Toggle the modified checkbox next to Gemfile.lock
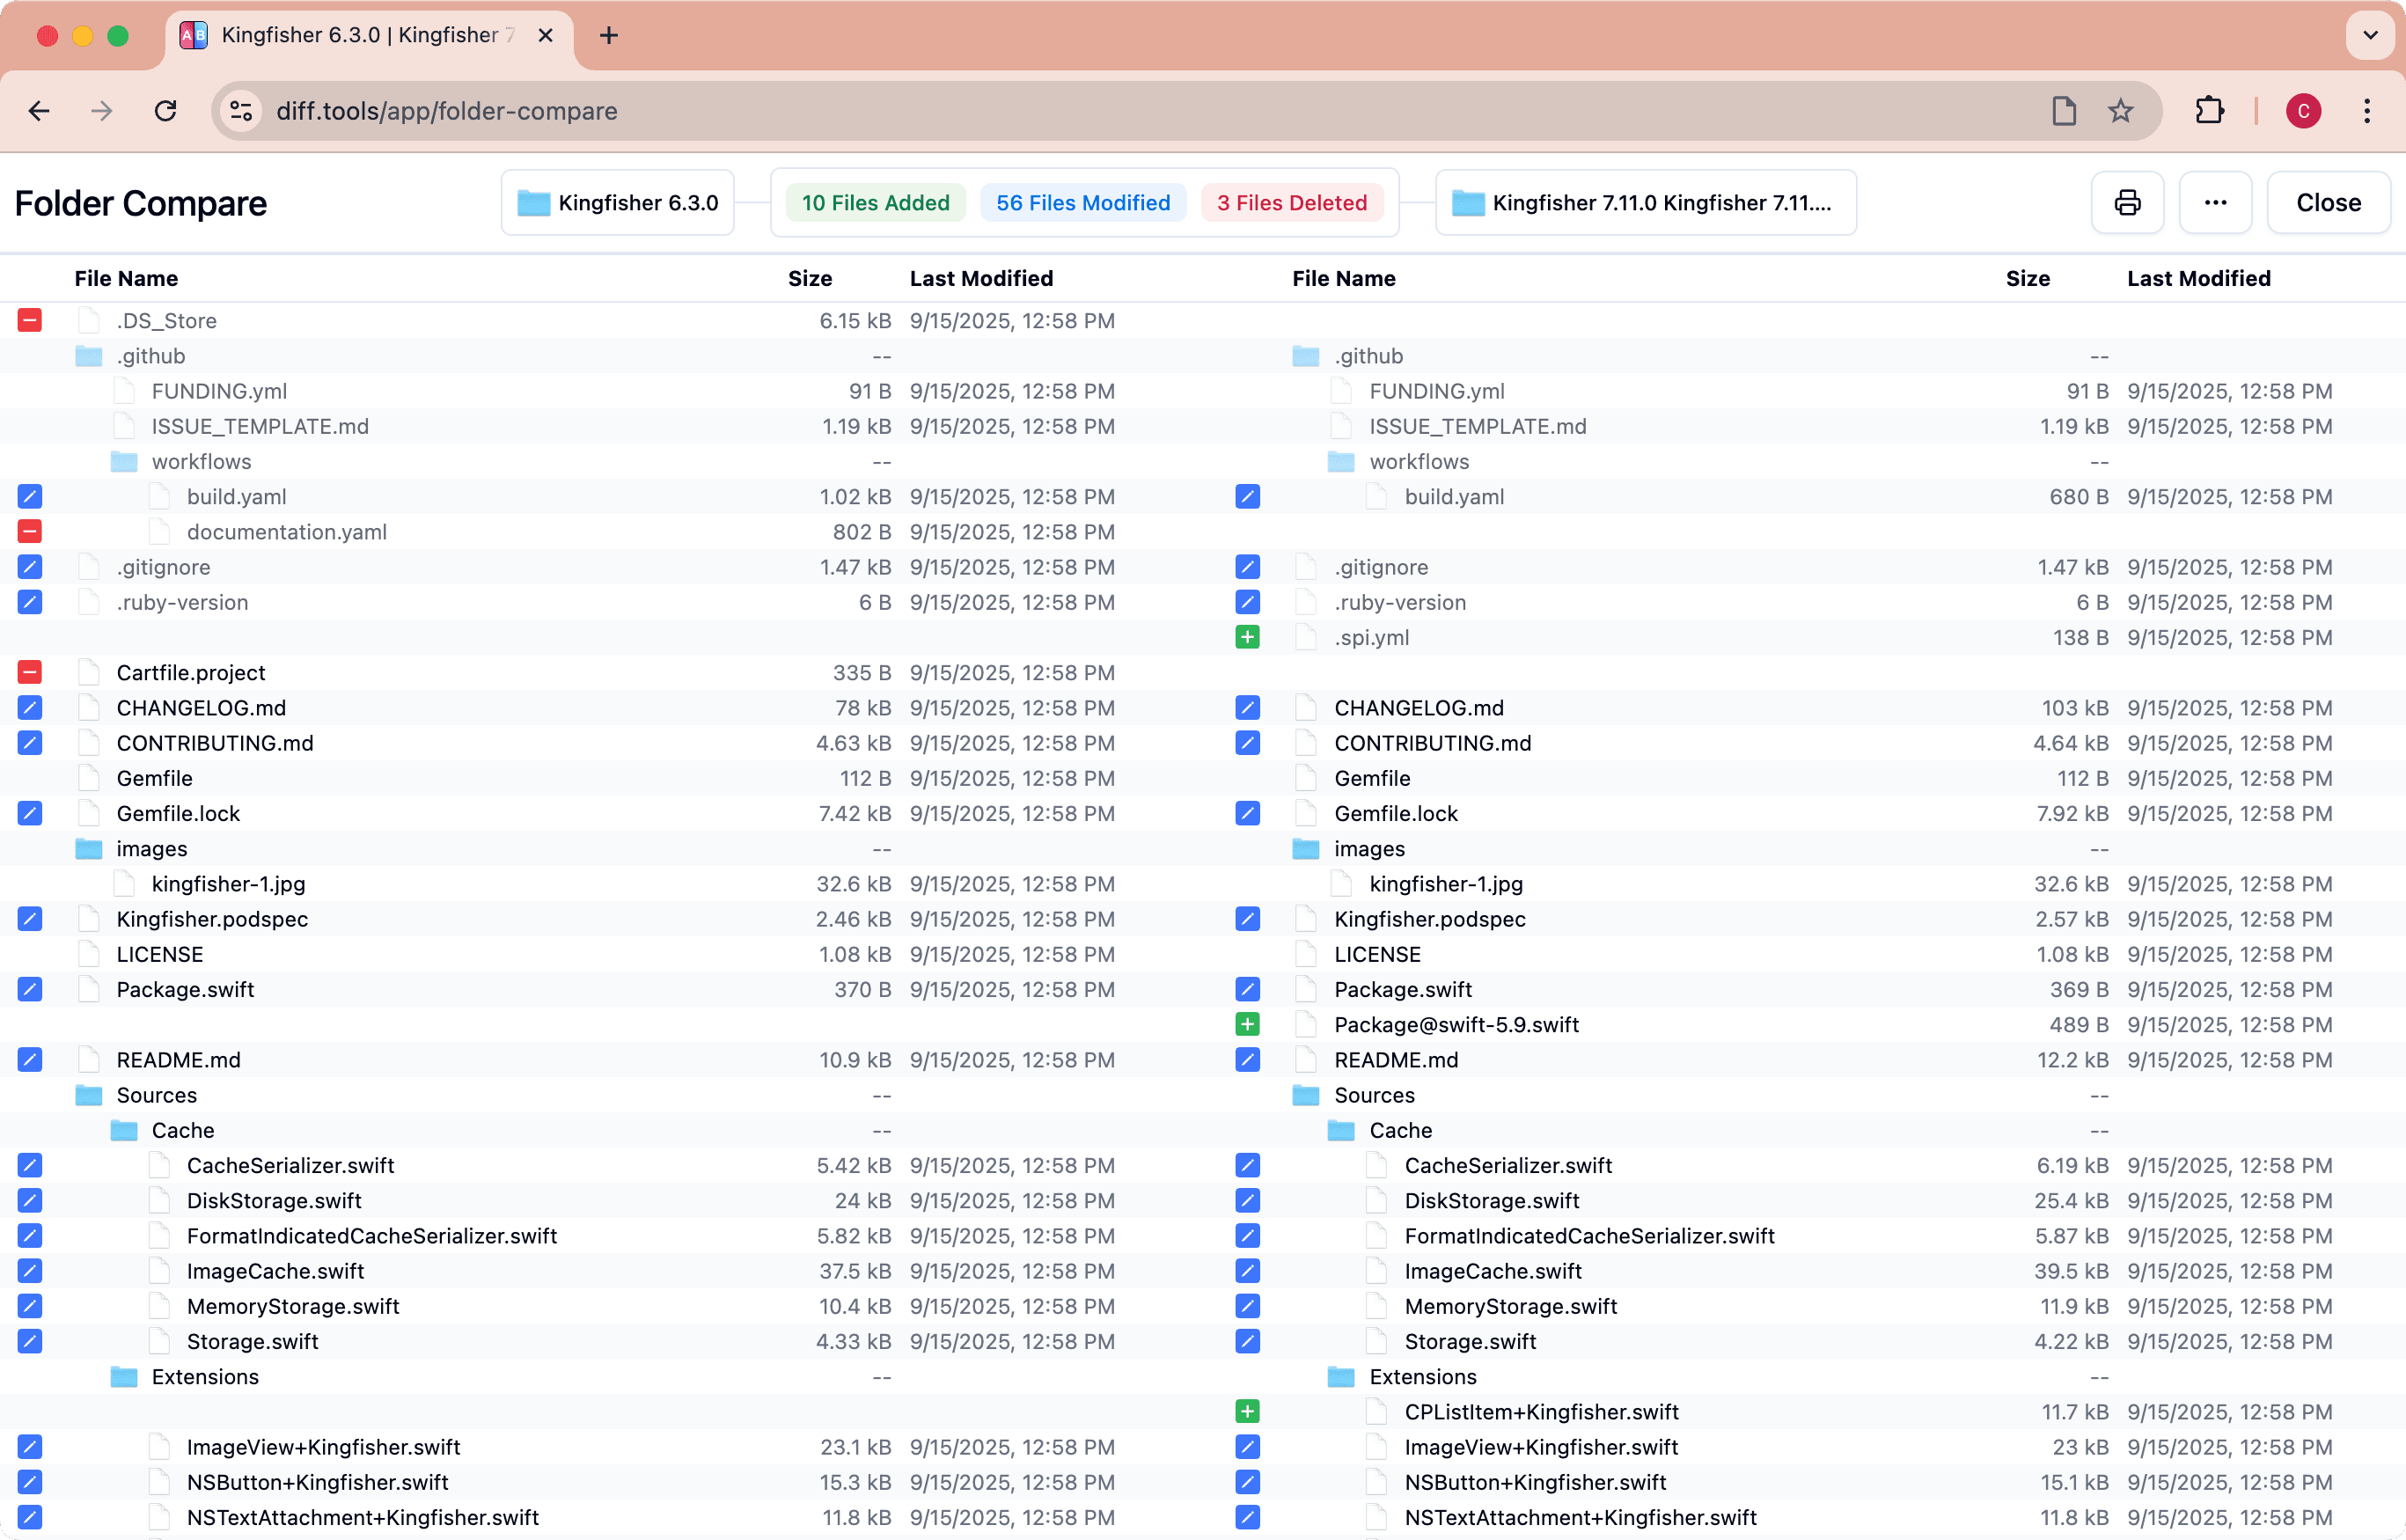The image size is (2406, 1540). click(x=29, y=813)
